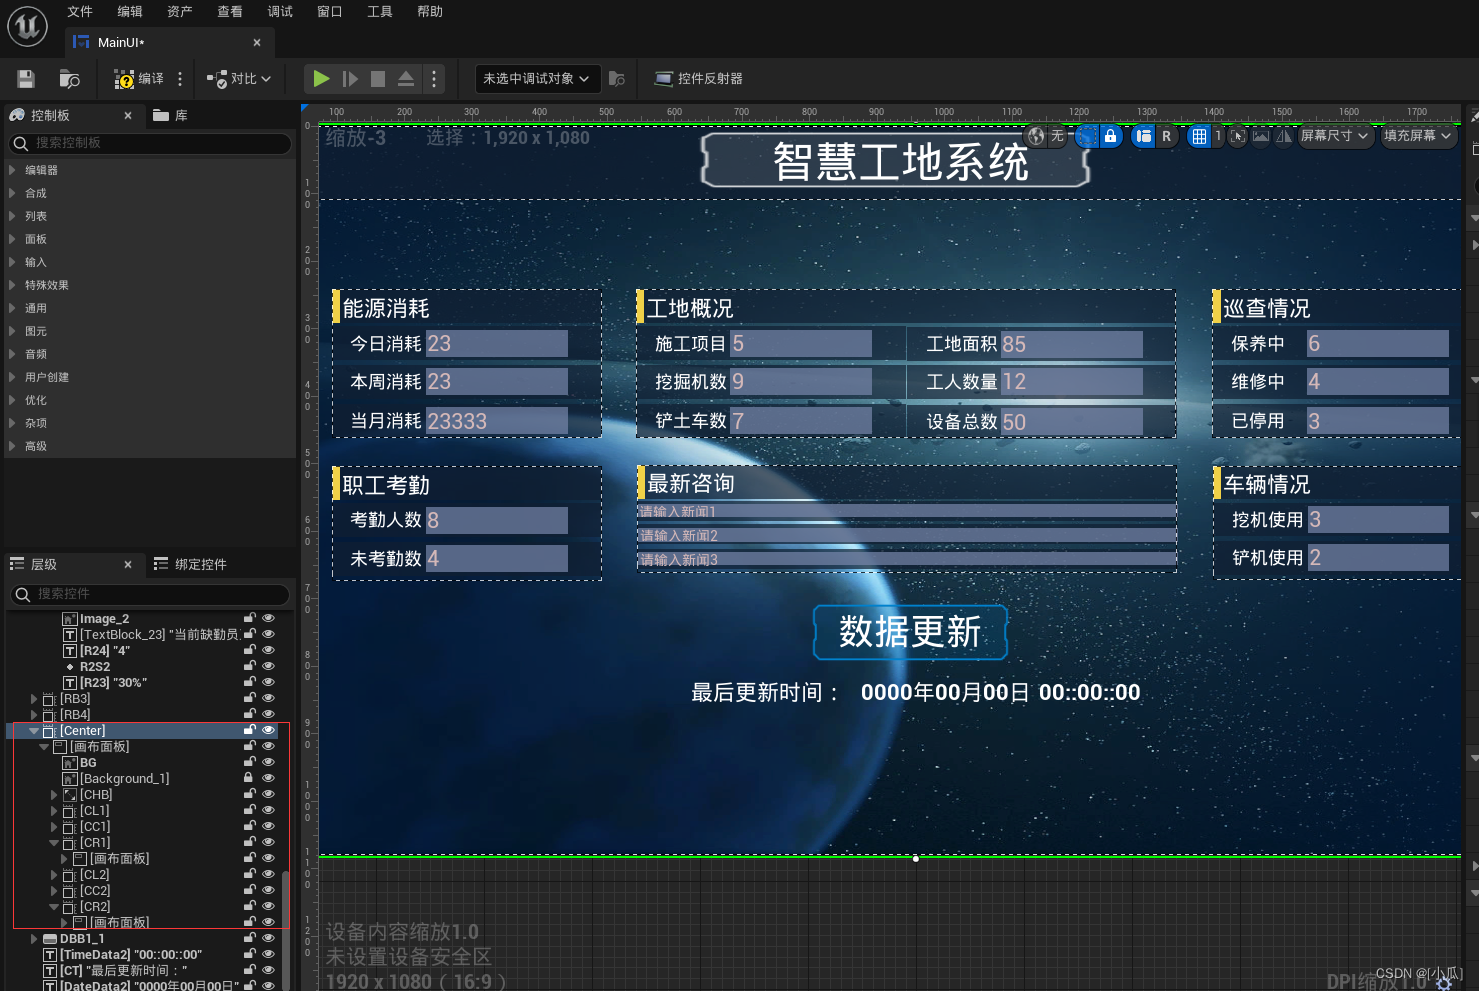Click the eject button in play controls
Viewport: 1479px width, 991px height.
click(406, 79)
